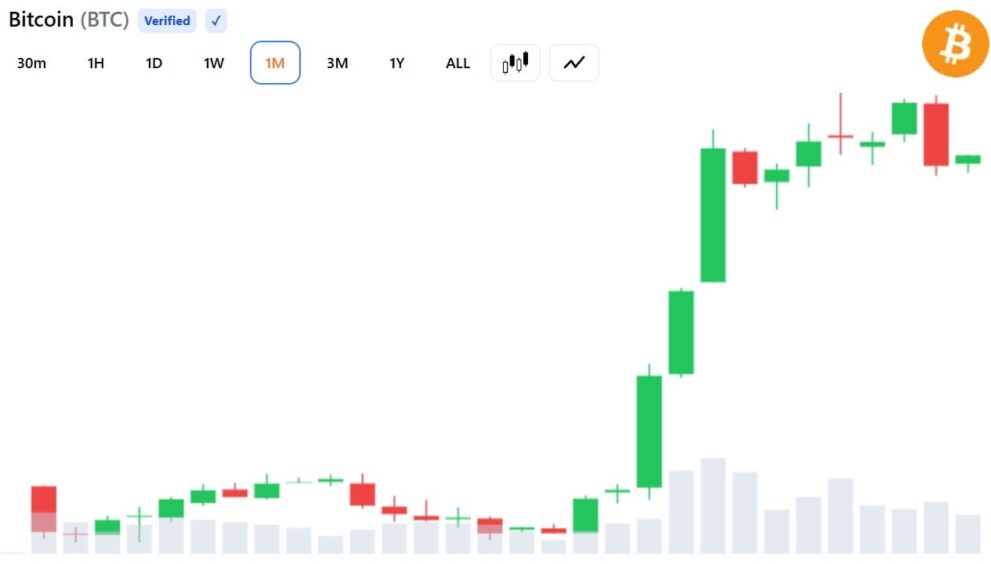
Task: Click the large red candle near chart end
Action: click(936, 135)
